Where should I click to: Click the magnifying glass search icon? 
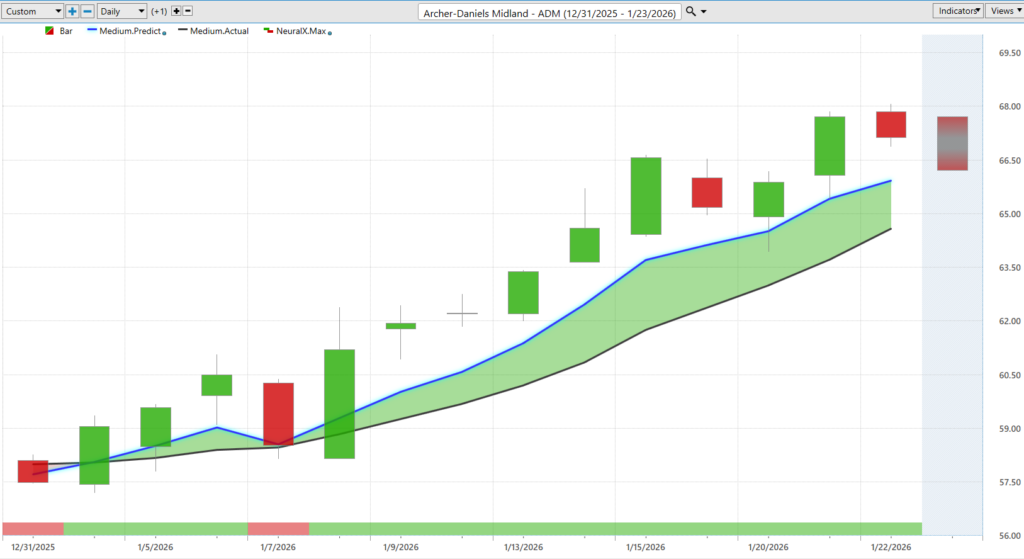coord(690,11)
